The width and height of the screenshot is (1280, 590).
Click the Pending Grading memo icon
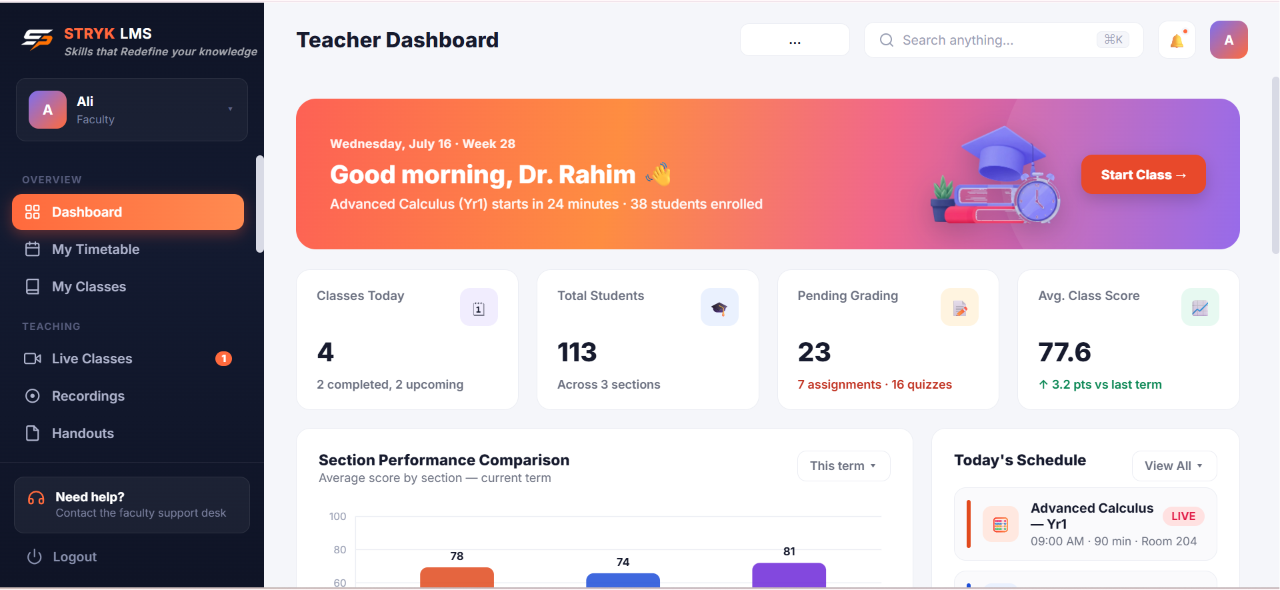click(x=960, y=308)
